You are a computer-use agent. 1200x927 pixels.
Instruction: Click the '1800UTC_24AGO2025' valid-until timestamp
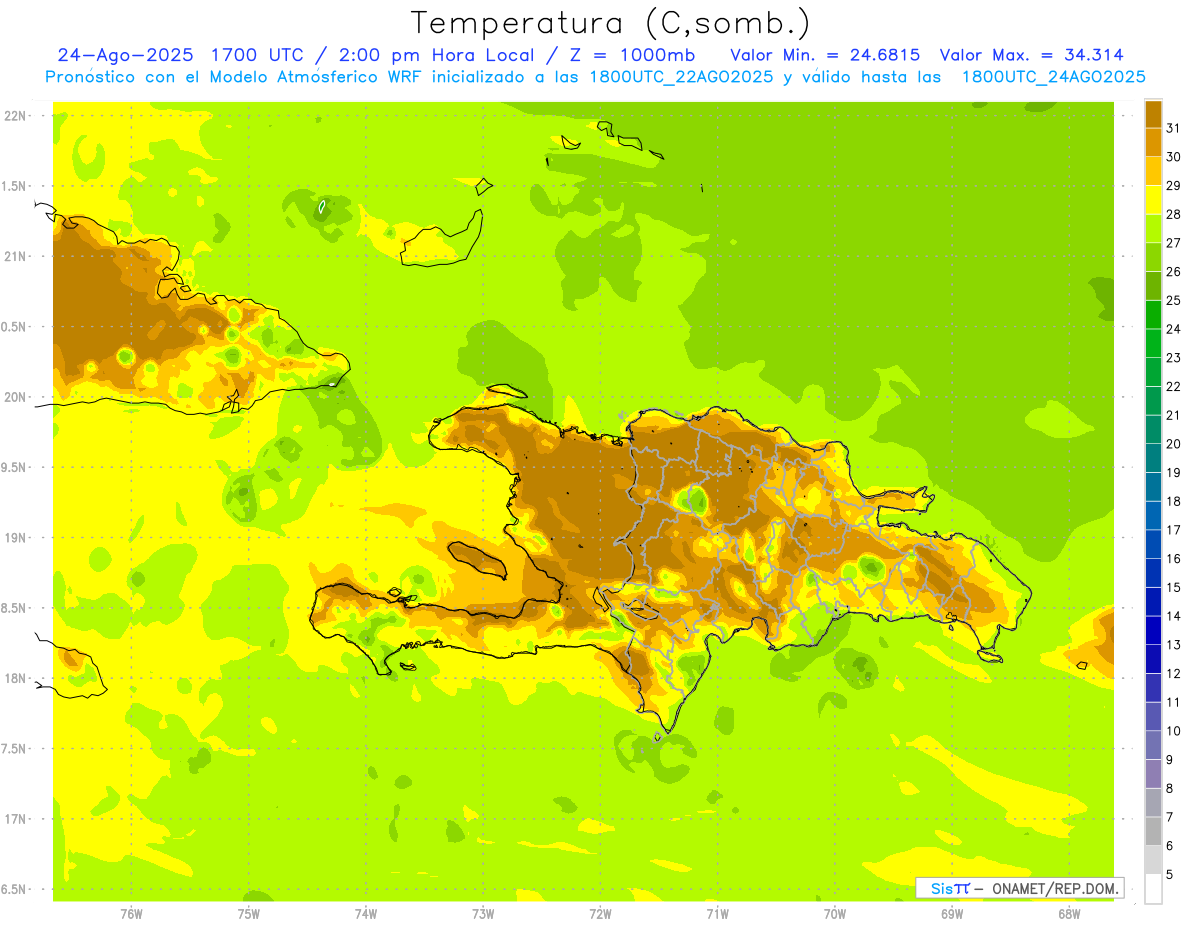tap(1053, 77)
